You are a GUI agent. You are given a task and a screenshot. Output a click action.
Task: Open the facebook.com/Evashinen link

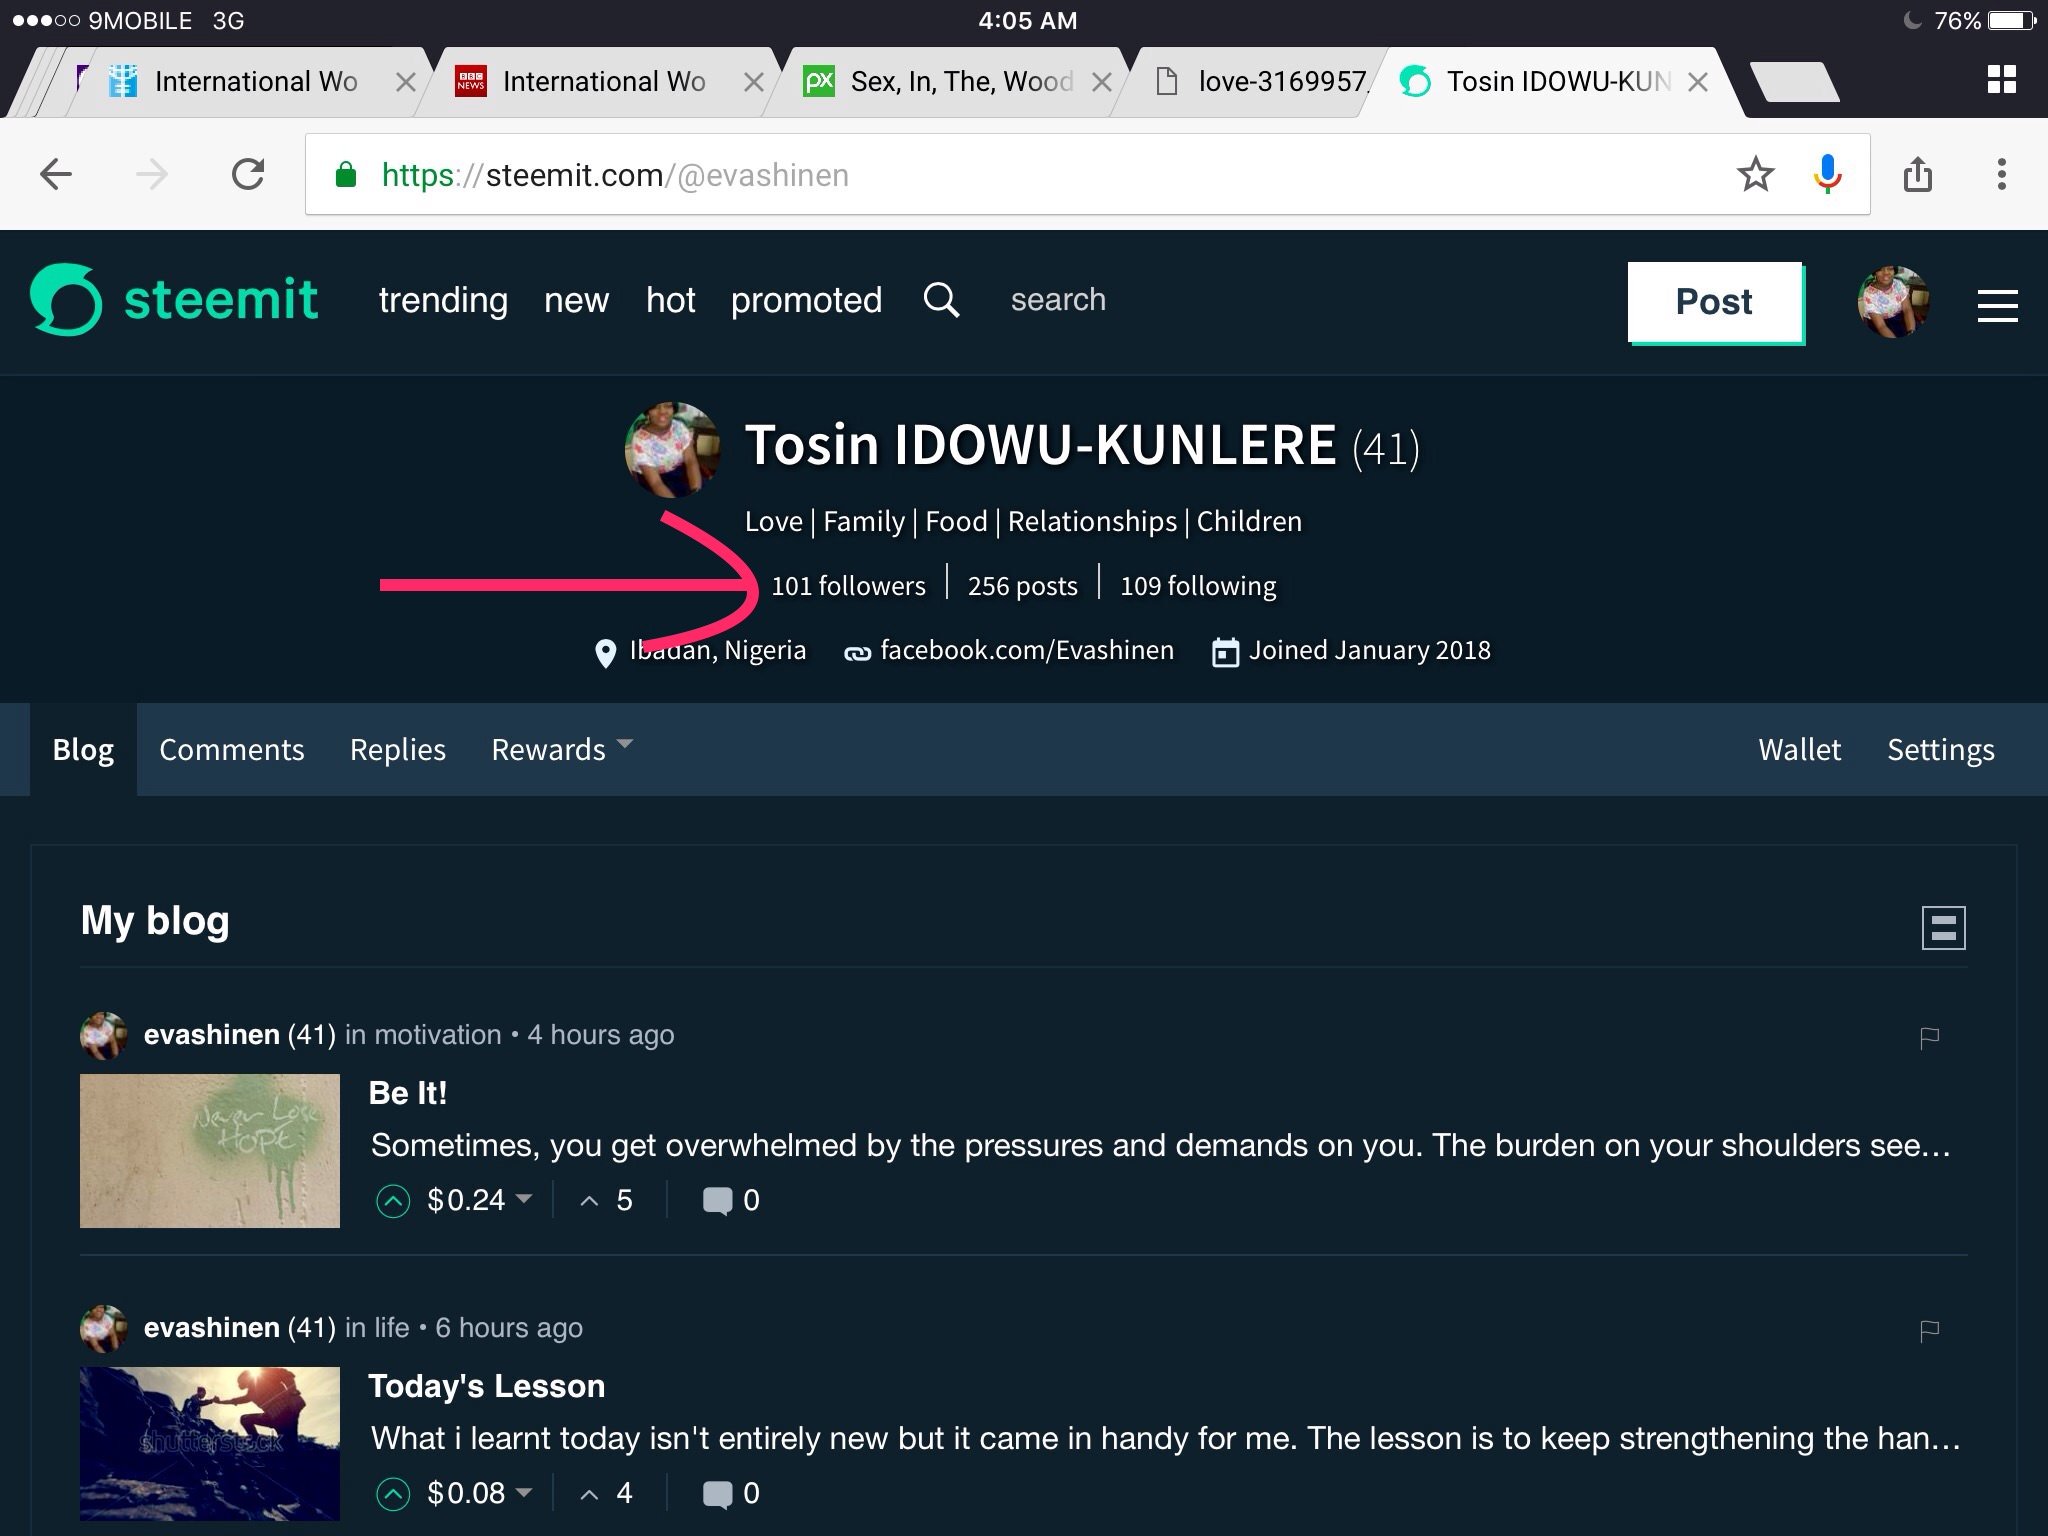[1026, 651]
